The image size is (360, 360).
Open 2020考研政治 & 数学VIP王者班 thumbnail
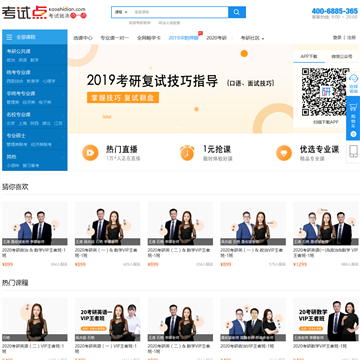coord(35,224)
